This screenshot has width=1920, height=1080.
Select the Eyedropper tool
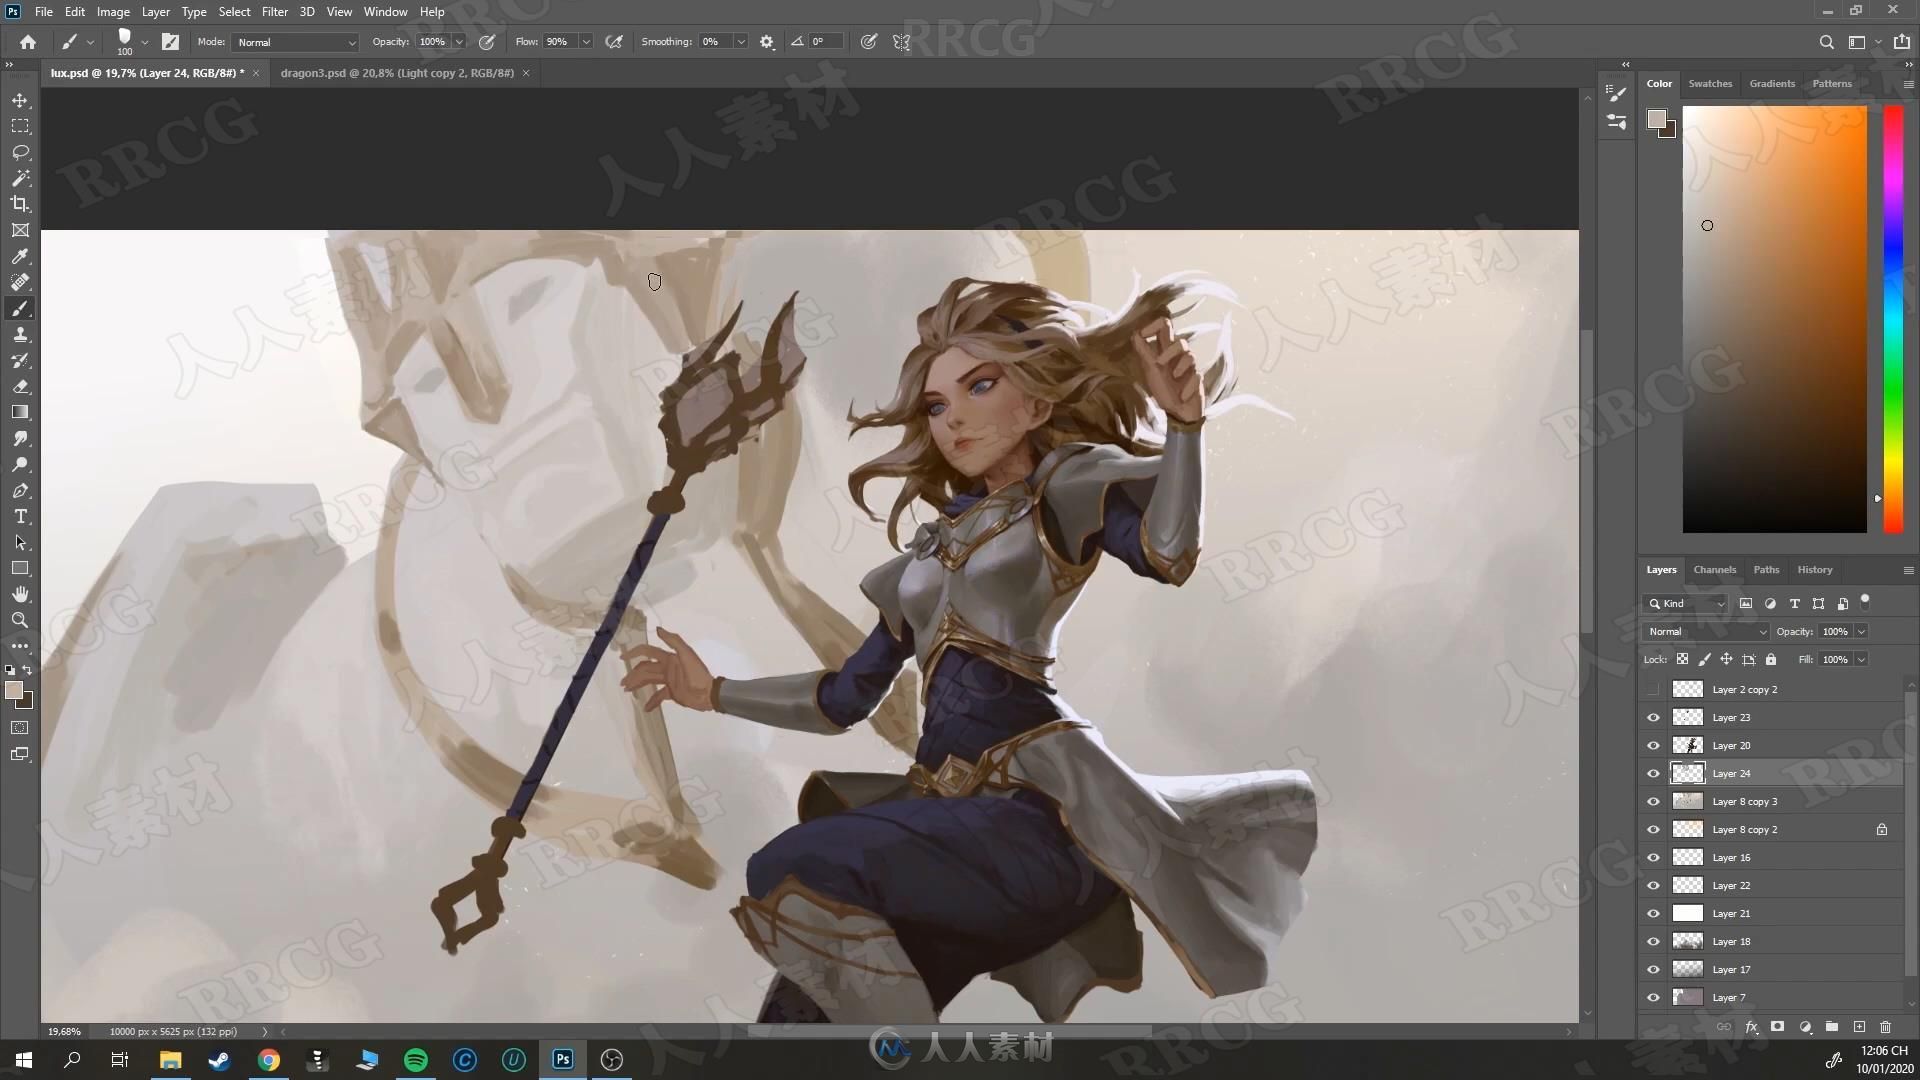[x=20, y=256]
